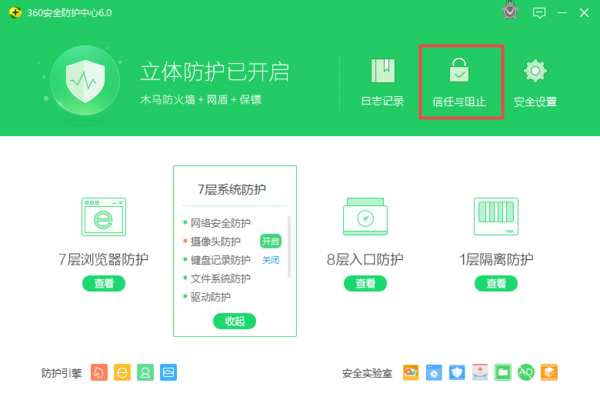View 7层浏览器防护 details via 查看
This screenshot has width=600, height=400.
[104, 283]
